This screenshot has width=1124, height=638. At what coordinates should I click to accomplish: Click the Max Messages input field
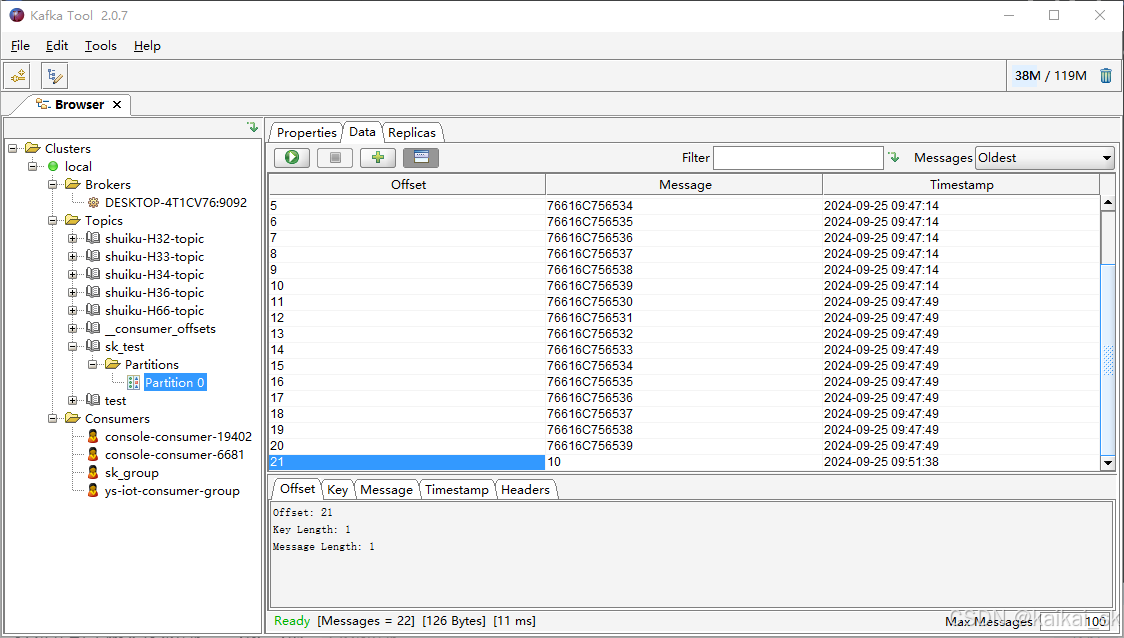[1077, 622]
